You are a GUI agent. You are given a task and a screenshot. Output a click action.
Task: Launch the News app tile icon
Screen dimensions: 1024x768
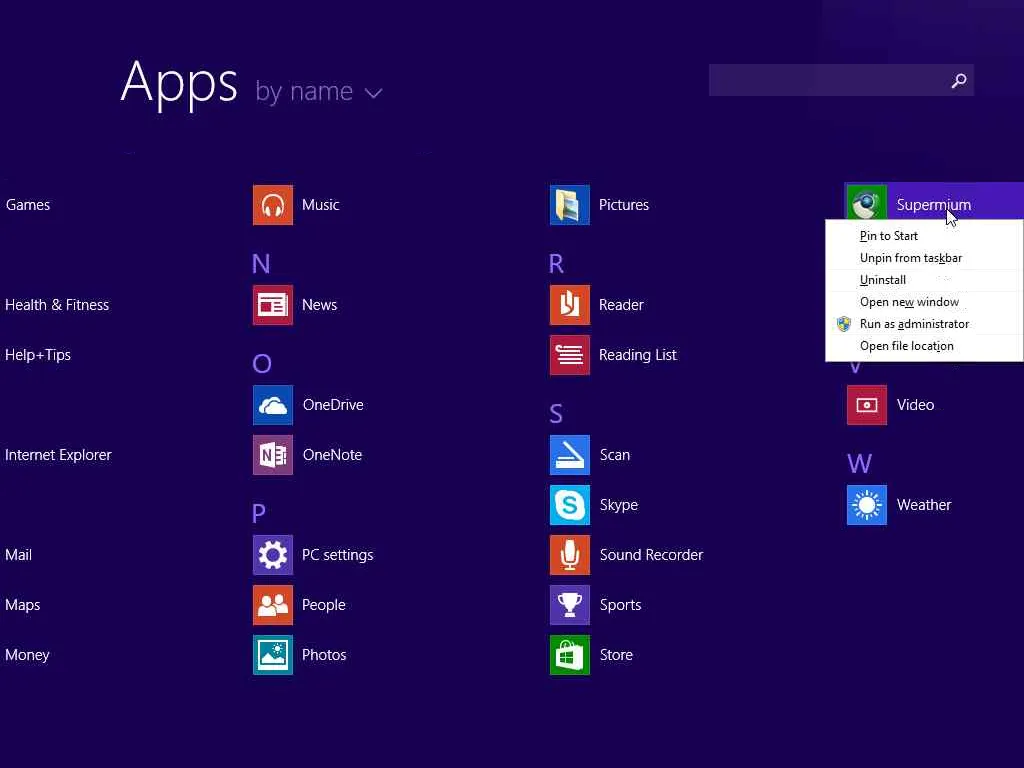coord(272,305)
